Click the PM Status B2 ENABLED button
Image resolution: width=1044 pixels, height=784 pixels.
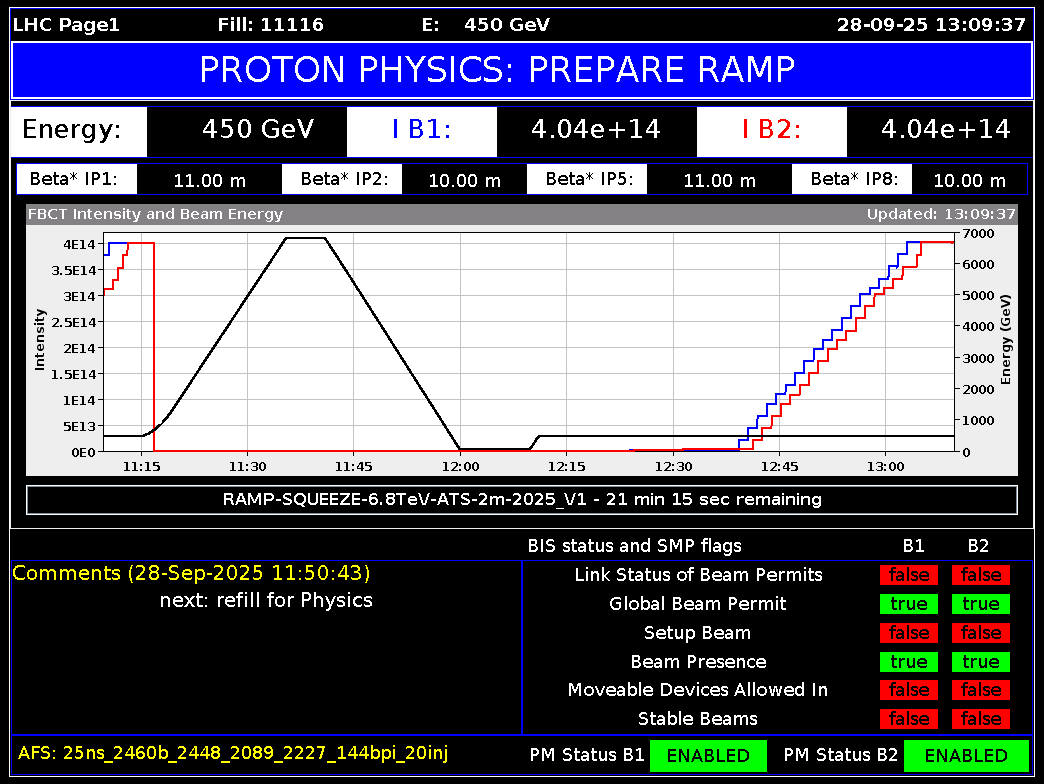(x=966, y=756)
